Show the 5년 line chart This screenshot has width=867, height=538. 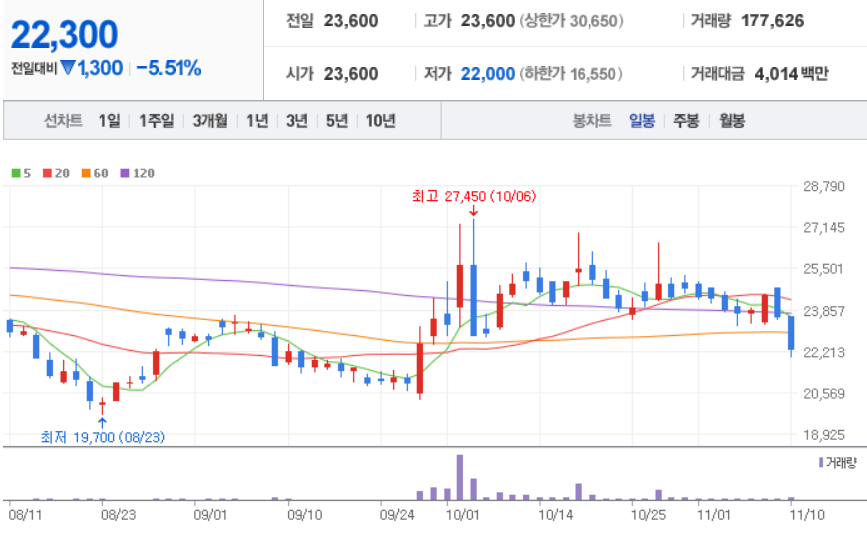pyautogui.click(x=336, y=120)
